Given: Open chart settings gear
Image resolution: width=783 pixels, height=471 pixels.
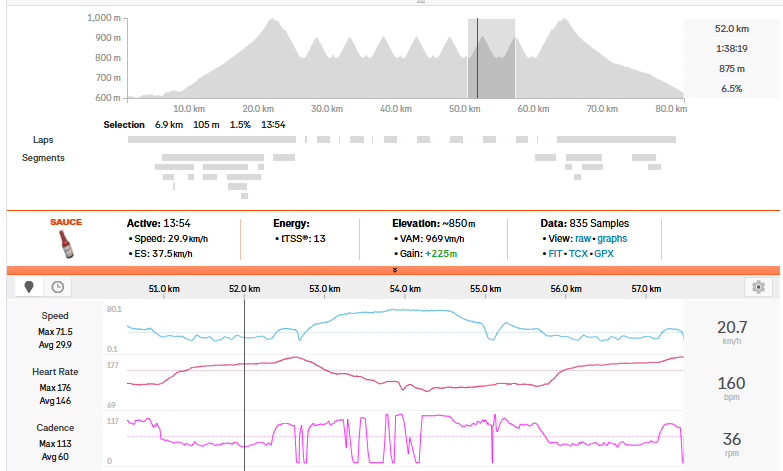Looking at the screenshot, I should pos(759,287).
